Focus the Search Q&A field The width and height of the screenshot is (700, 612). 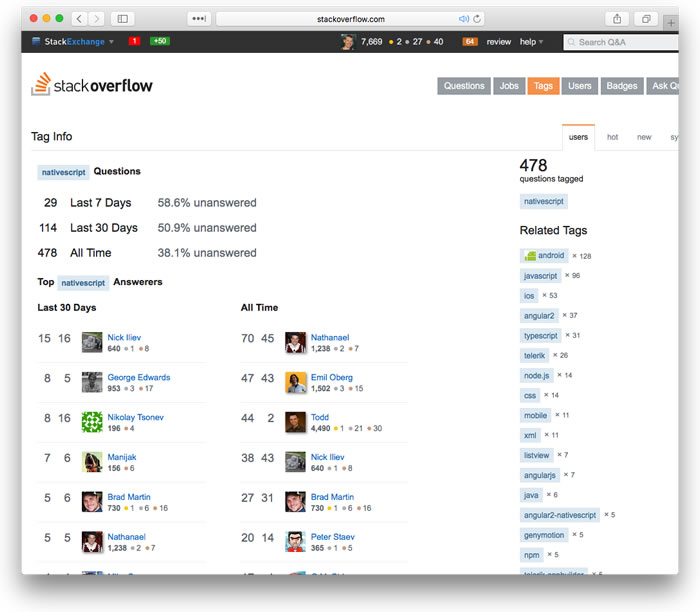pos(621,42)
